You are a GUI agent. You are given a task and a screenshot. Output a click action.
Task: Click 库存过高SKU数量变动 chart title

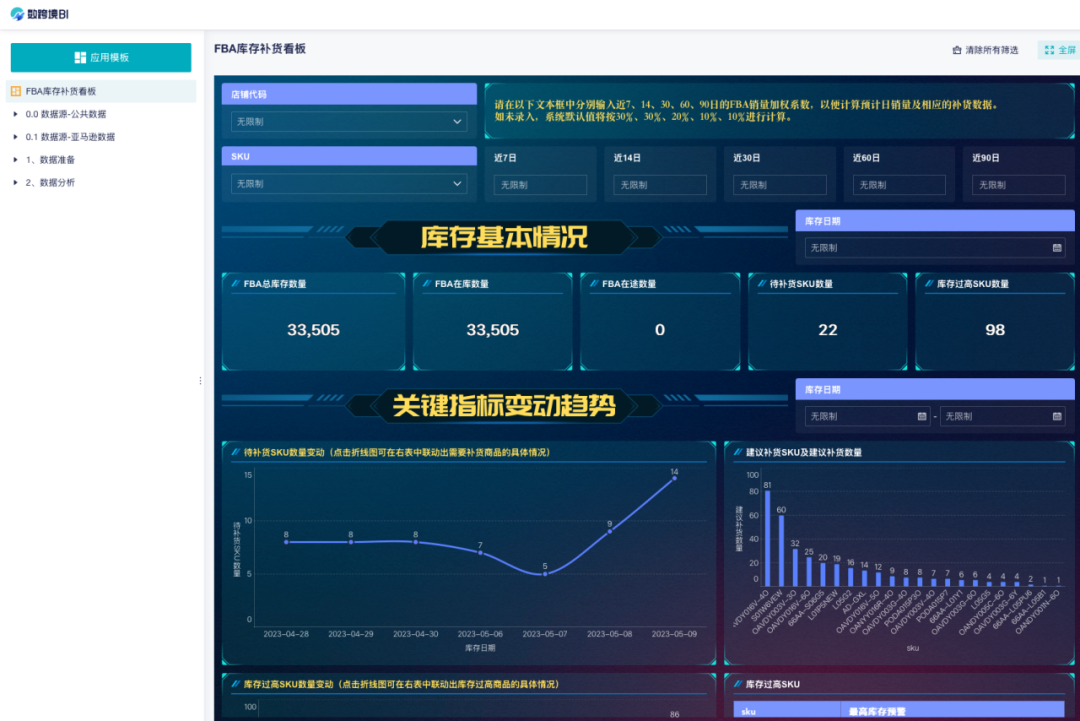point(402,685)
